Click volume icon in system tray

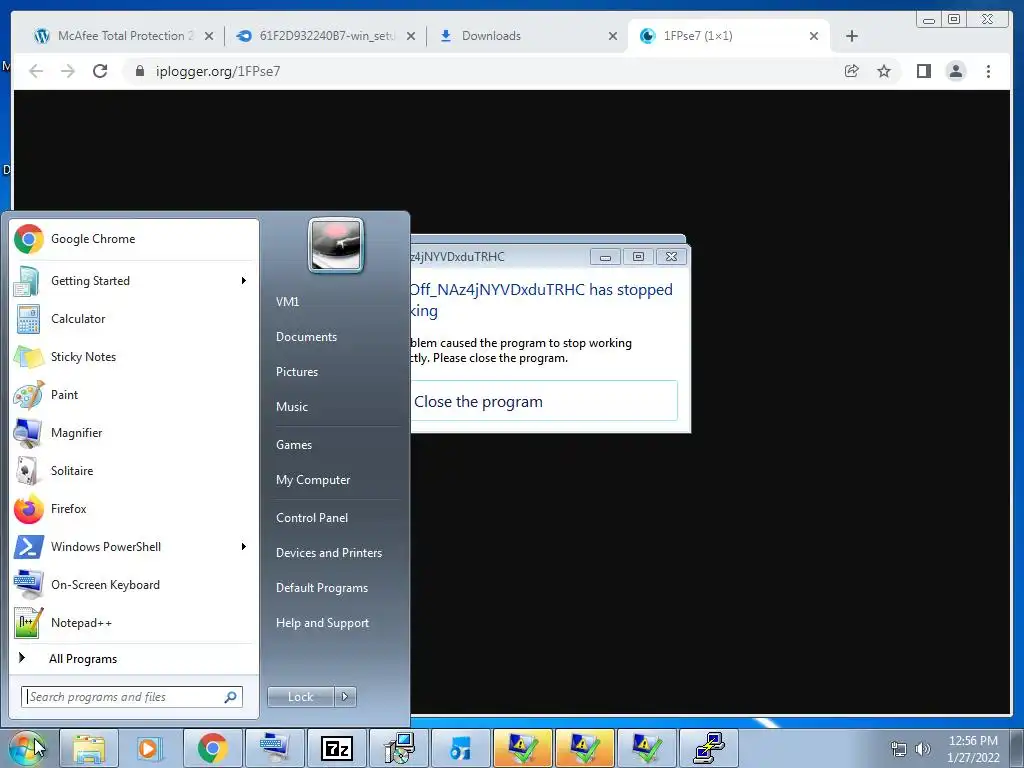(x=923, y=749)
